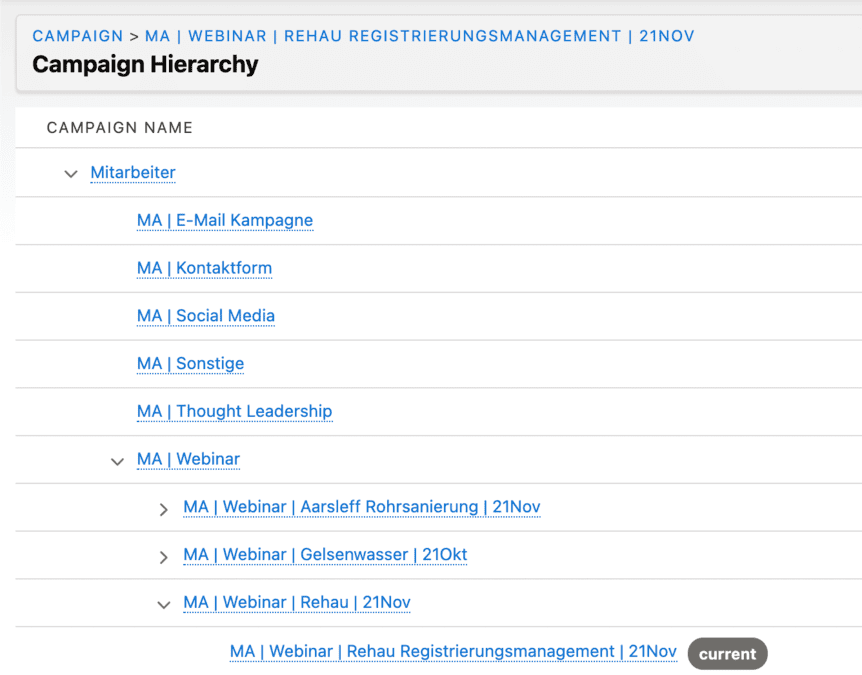Click the Campaign Hierarchy heading
Screen dimensions: 862x675
(145, 64)
